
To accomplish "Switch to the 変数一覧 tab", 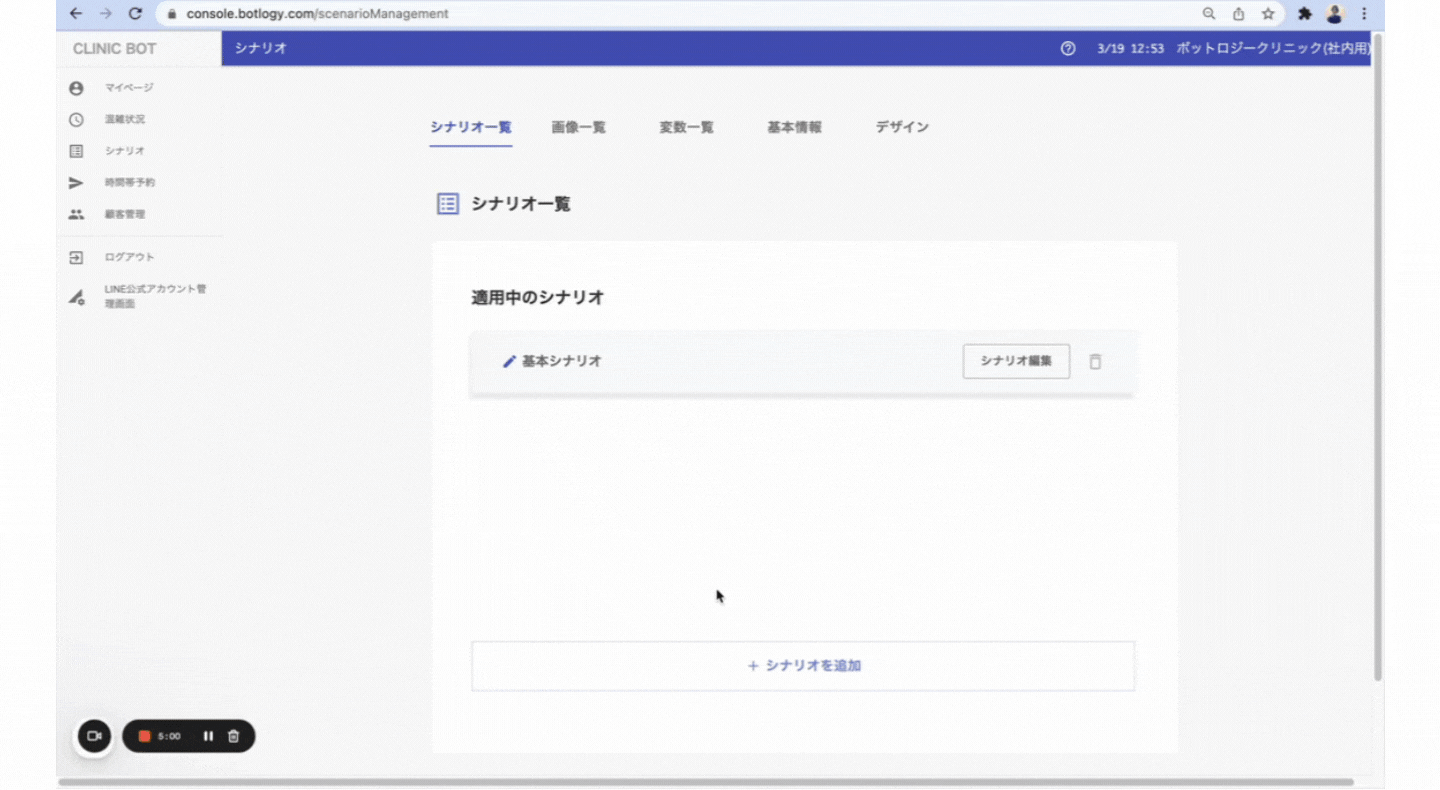I will click(x=686, y=127).
